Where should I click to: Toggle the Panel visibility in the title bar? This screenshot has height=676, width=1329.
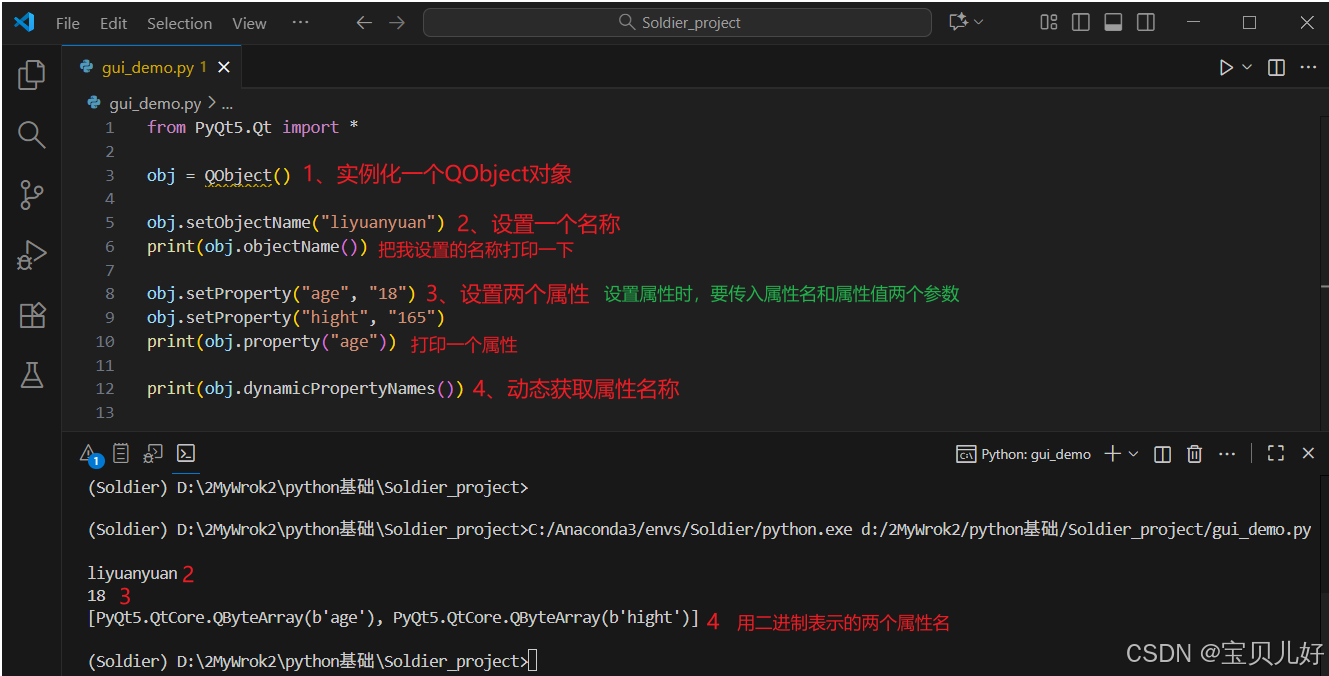click(x=1113, y=22)
